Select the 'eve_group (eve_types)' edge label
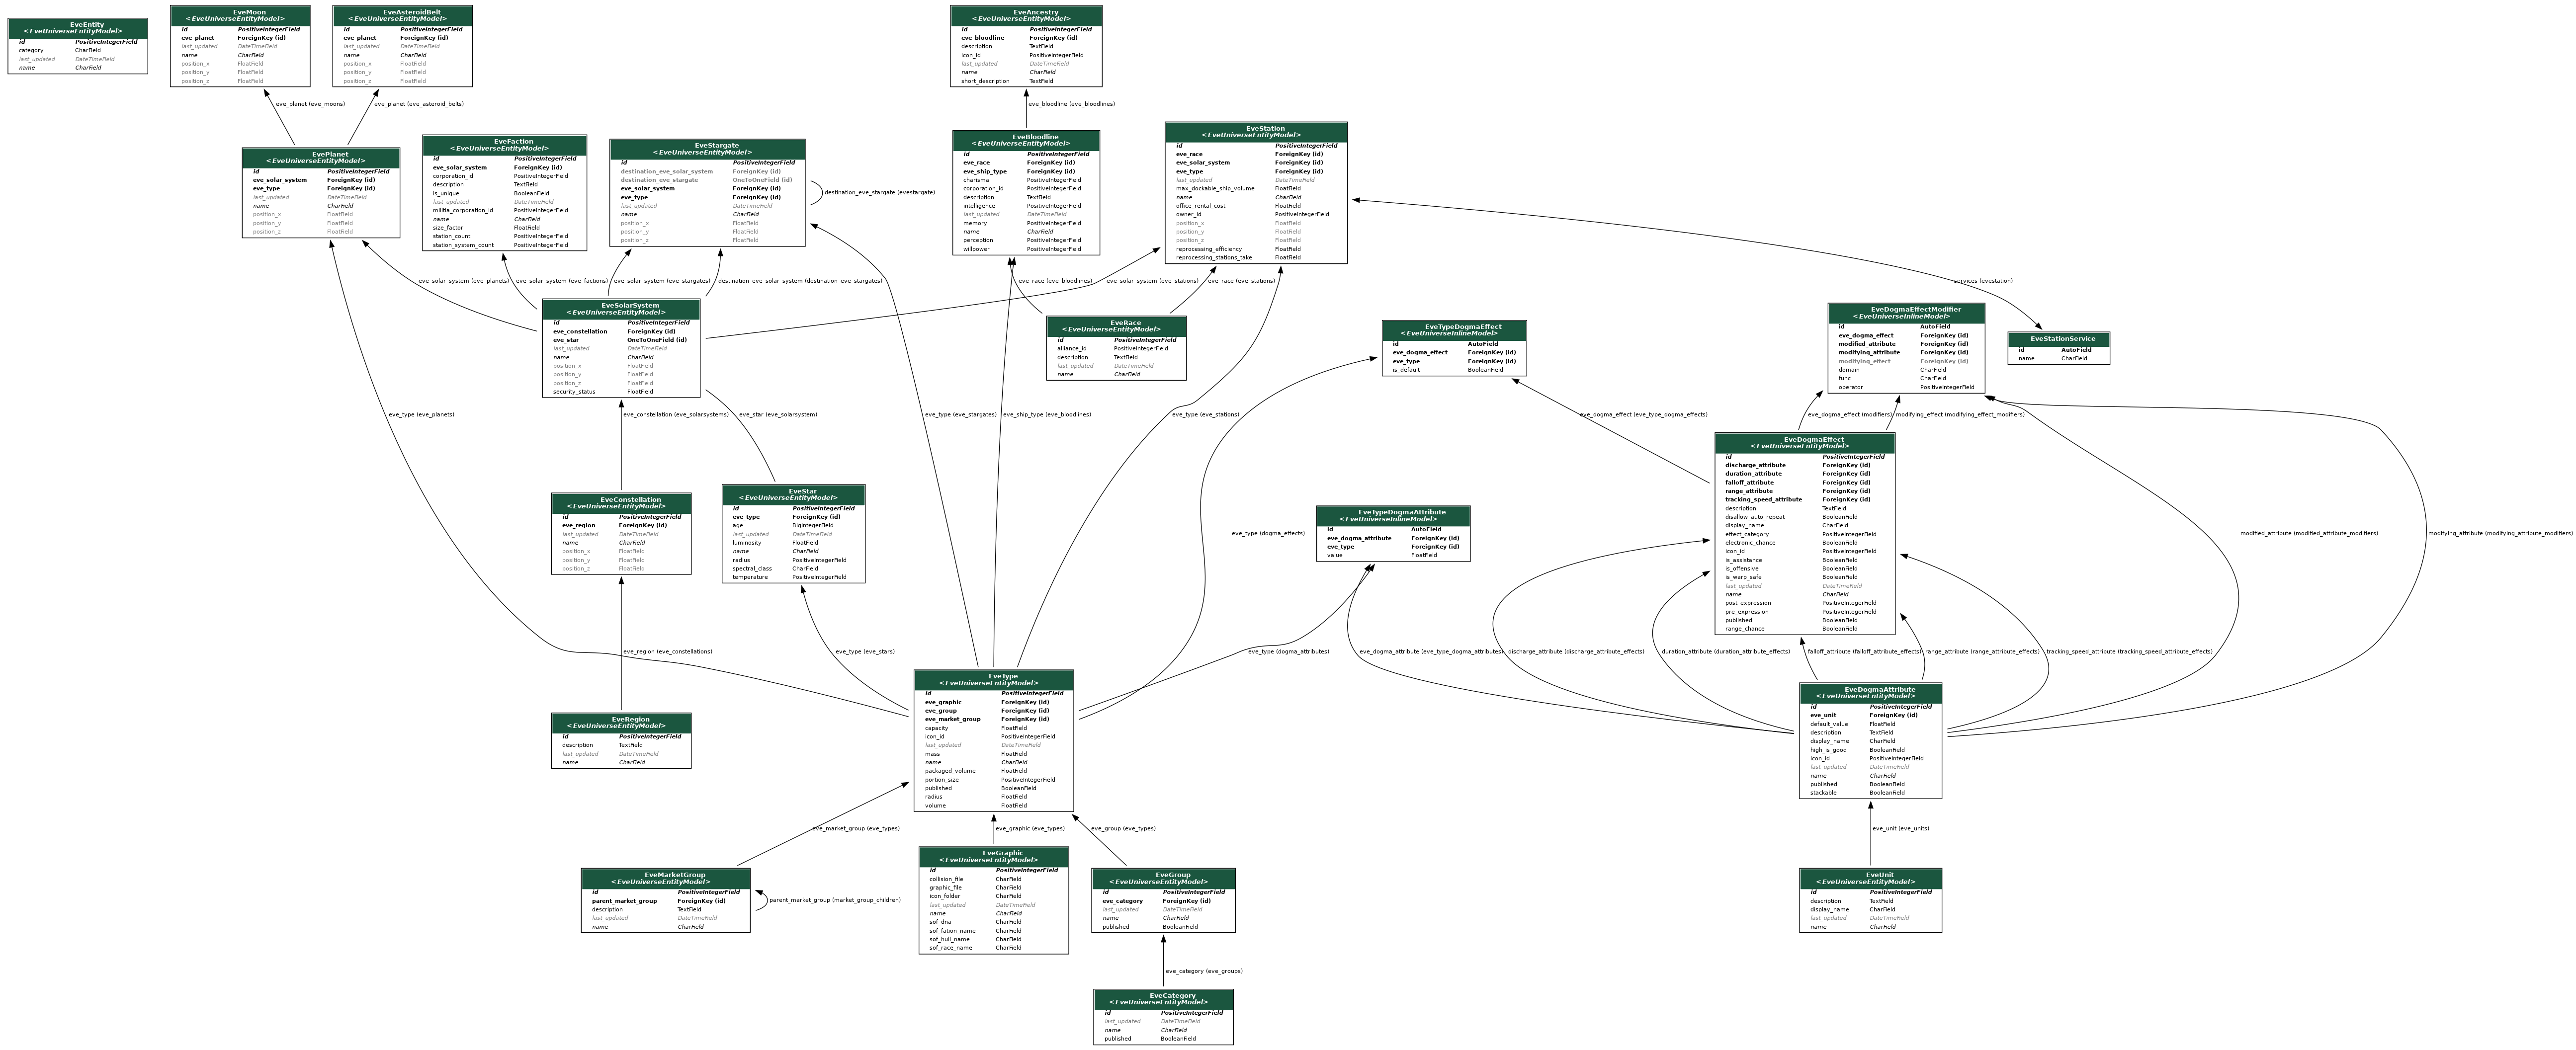 (1123, 828)
